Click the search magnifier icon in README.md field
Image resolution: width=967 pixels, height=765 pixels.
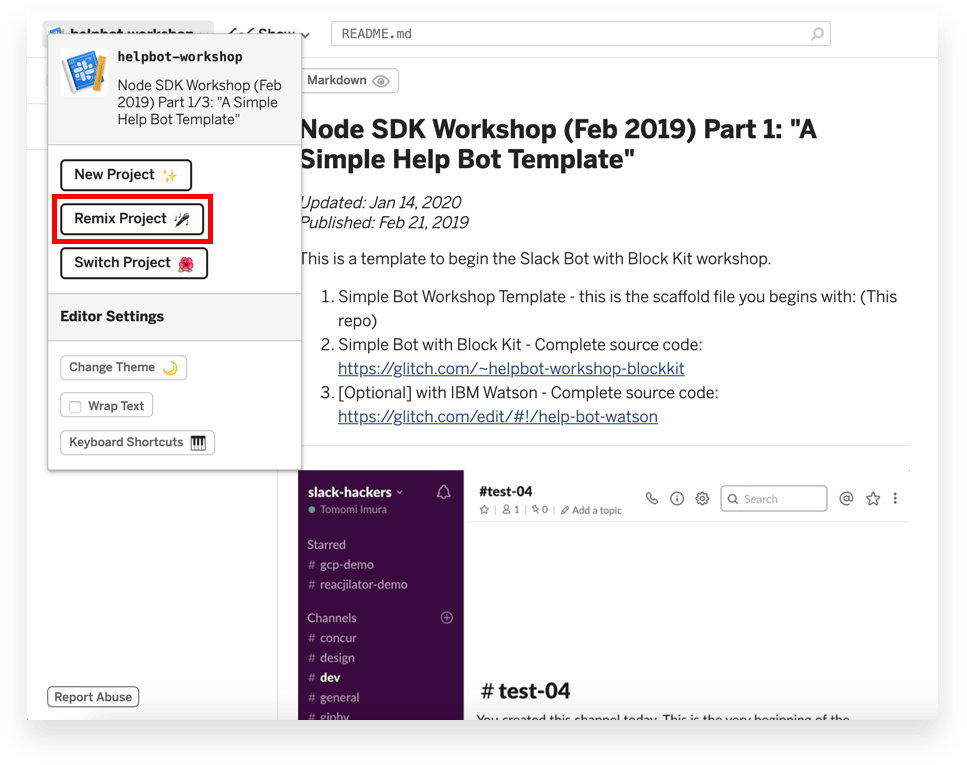817,34
